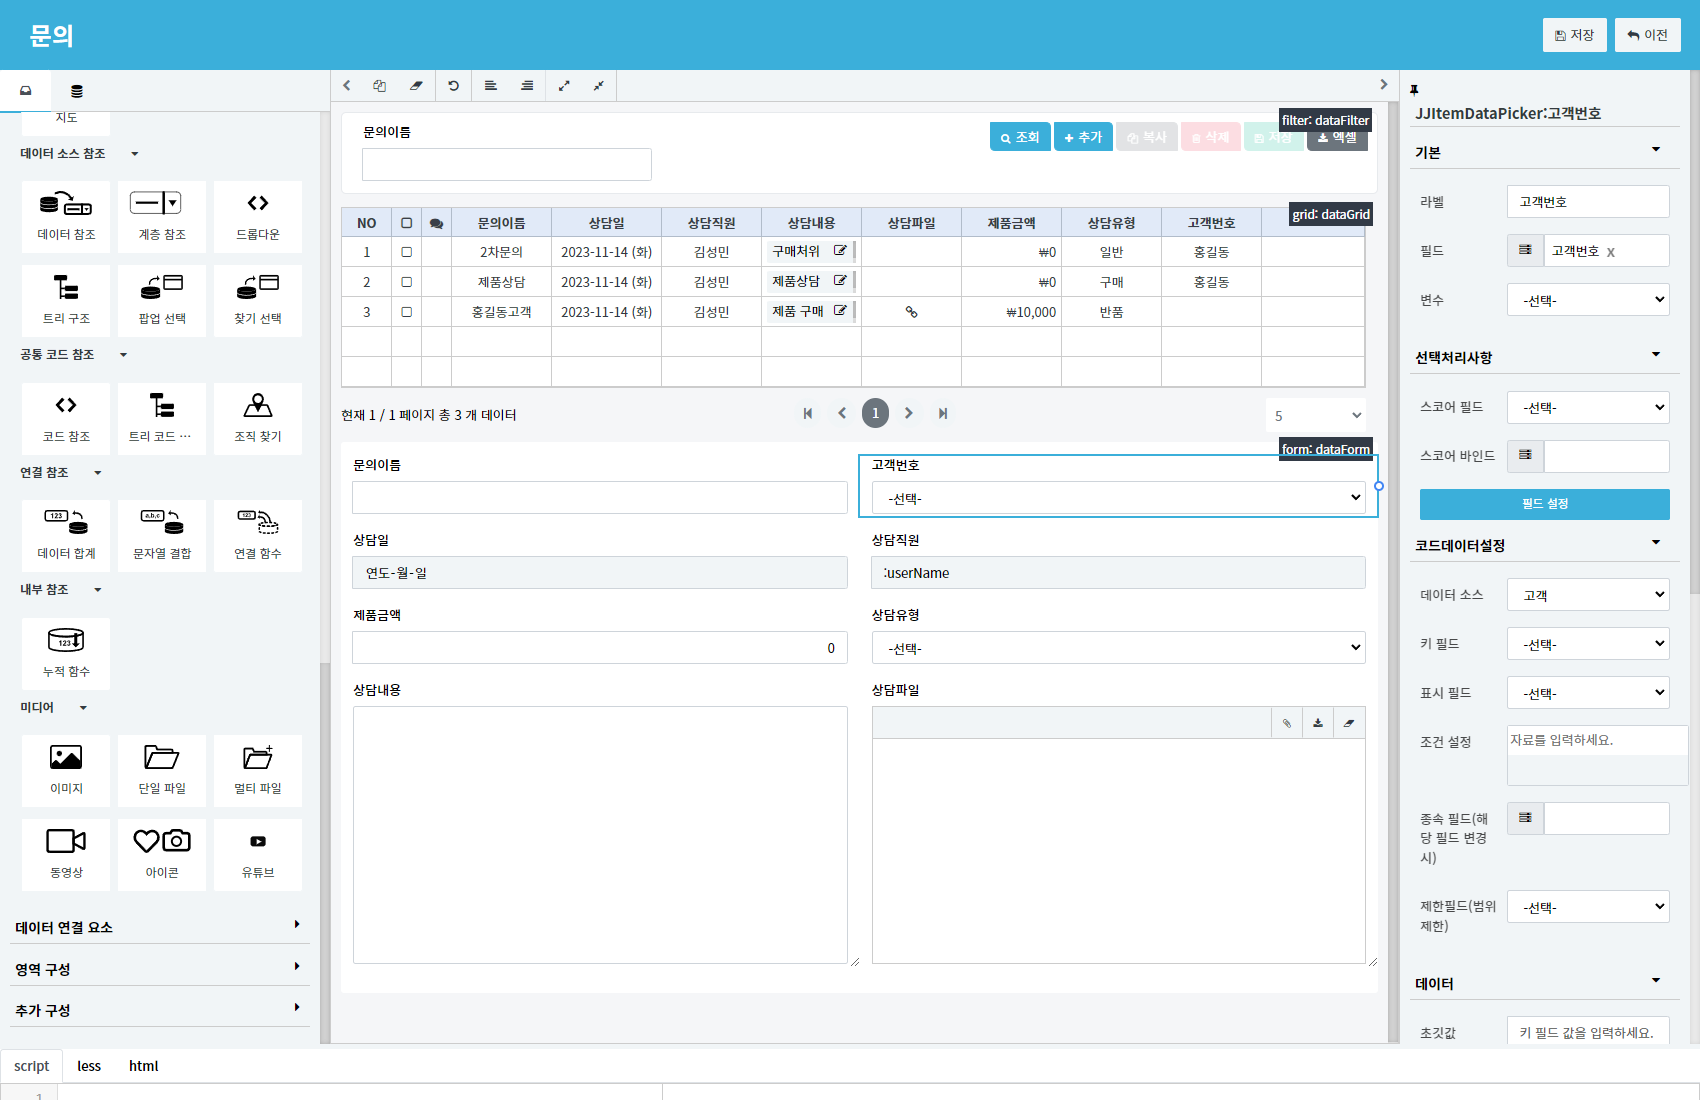1700x1100 pixels.
Task: Click the expand arrows icon in toolbar
Action: coord(564,86)
